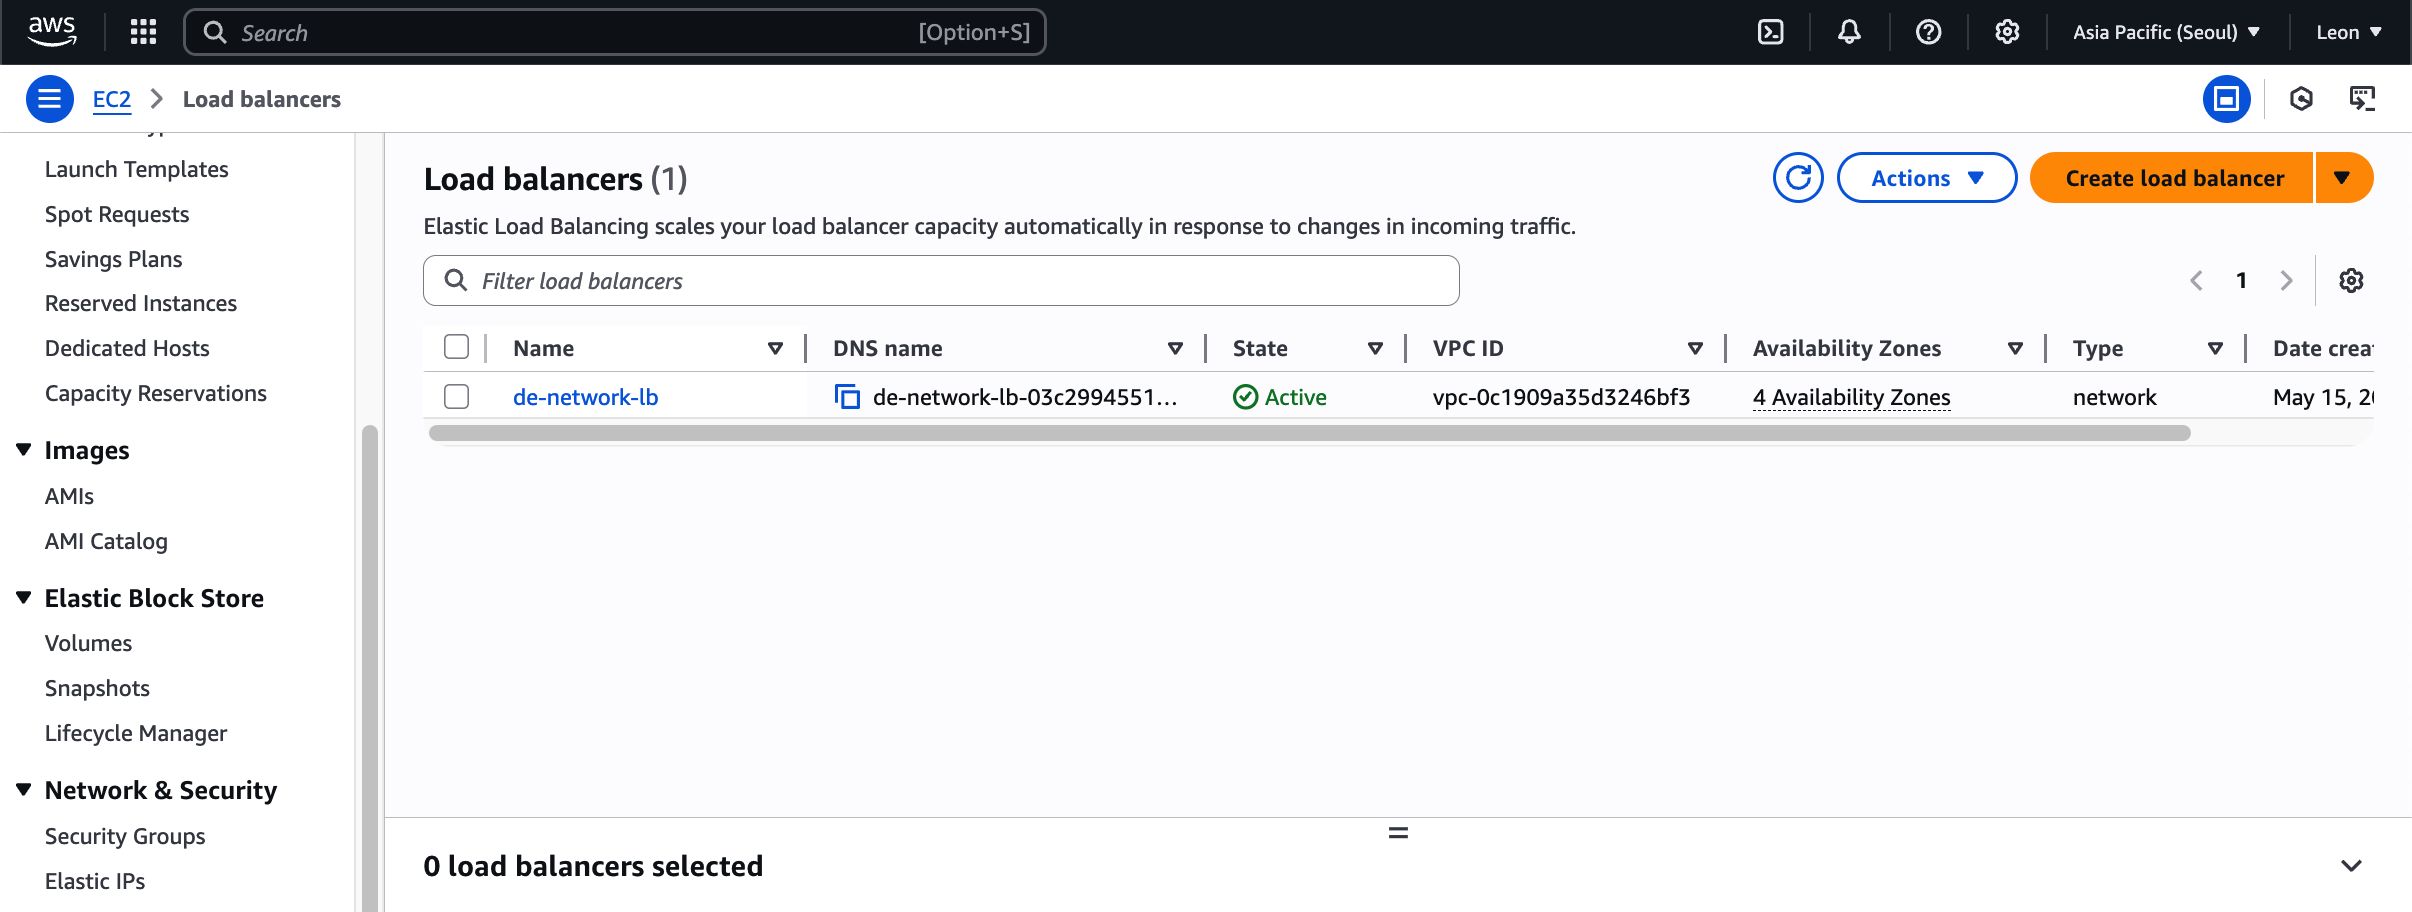Open the de-network-lb load balancer link
The height and width of the screenshot is (912, 2412).
(585, 397)
